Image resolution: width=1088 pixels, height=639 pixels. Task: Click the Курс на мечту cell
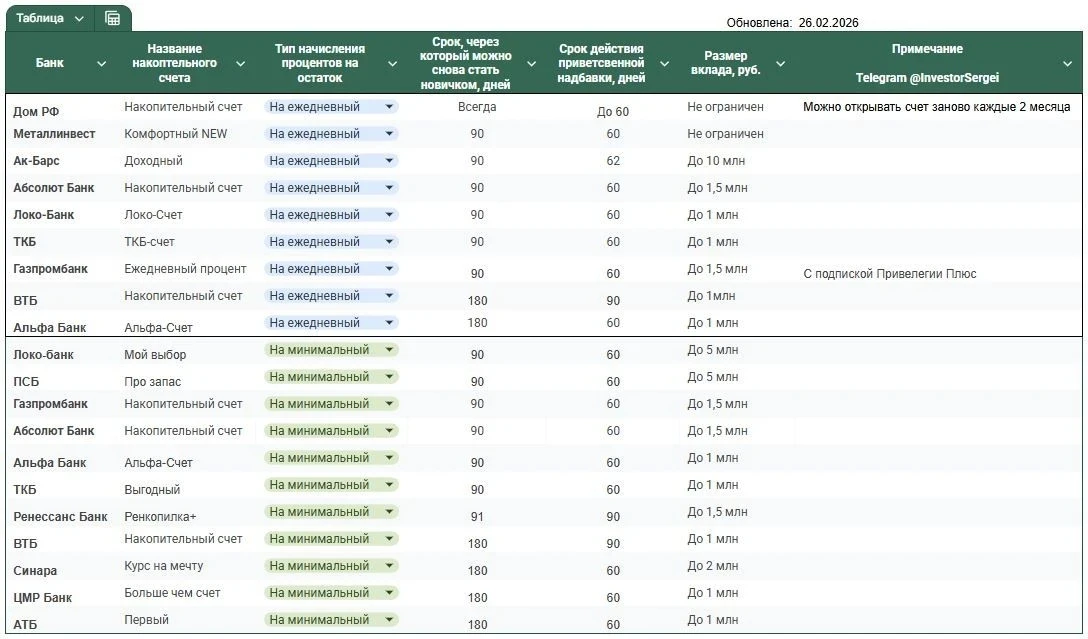coord(164,566)
